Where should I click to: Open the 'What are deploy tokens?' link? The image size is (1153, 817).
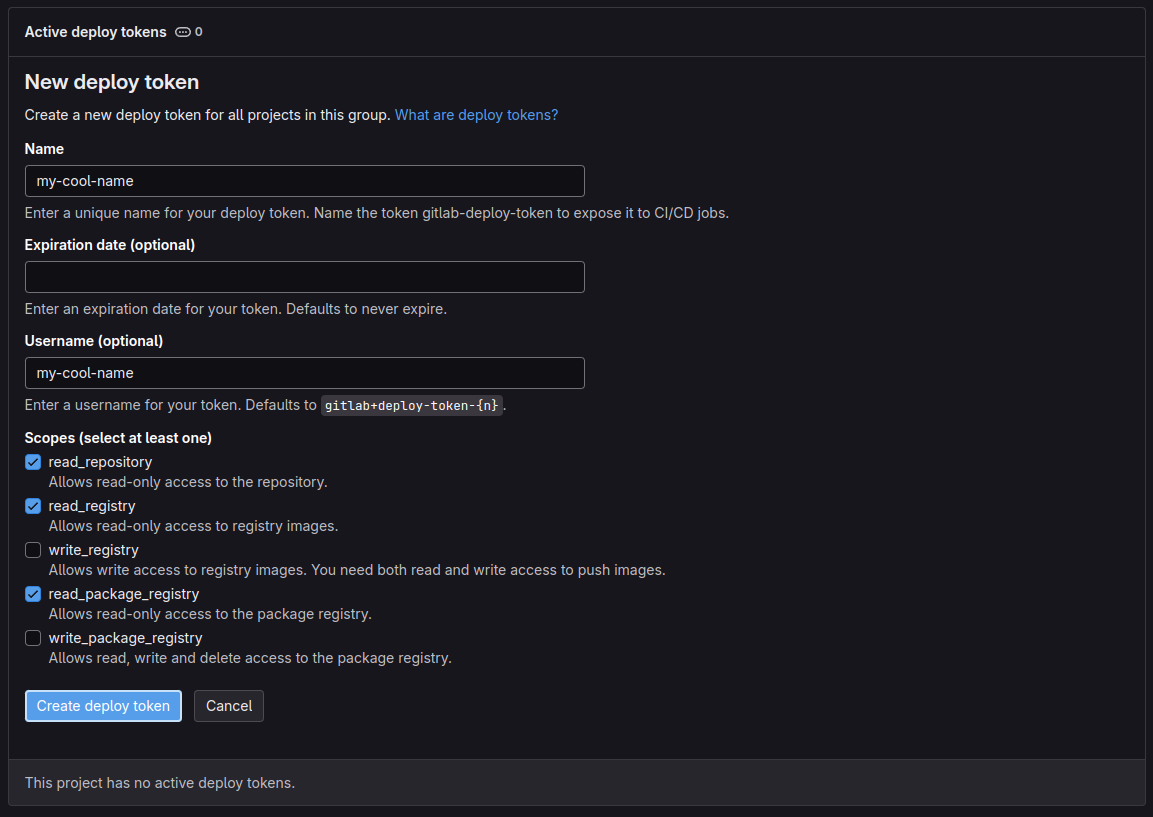pos(476,115)
